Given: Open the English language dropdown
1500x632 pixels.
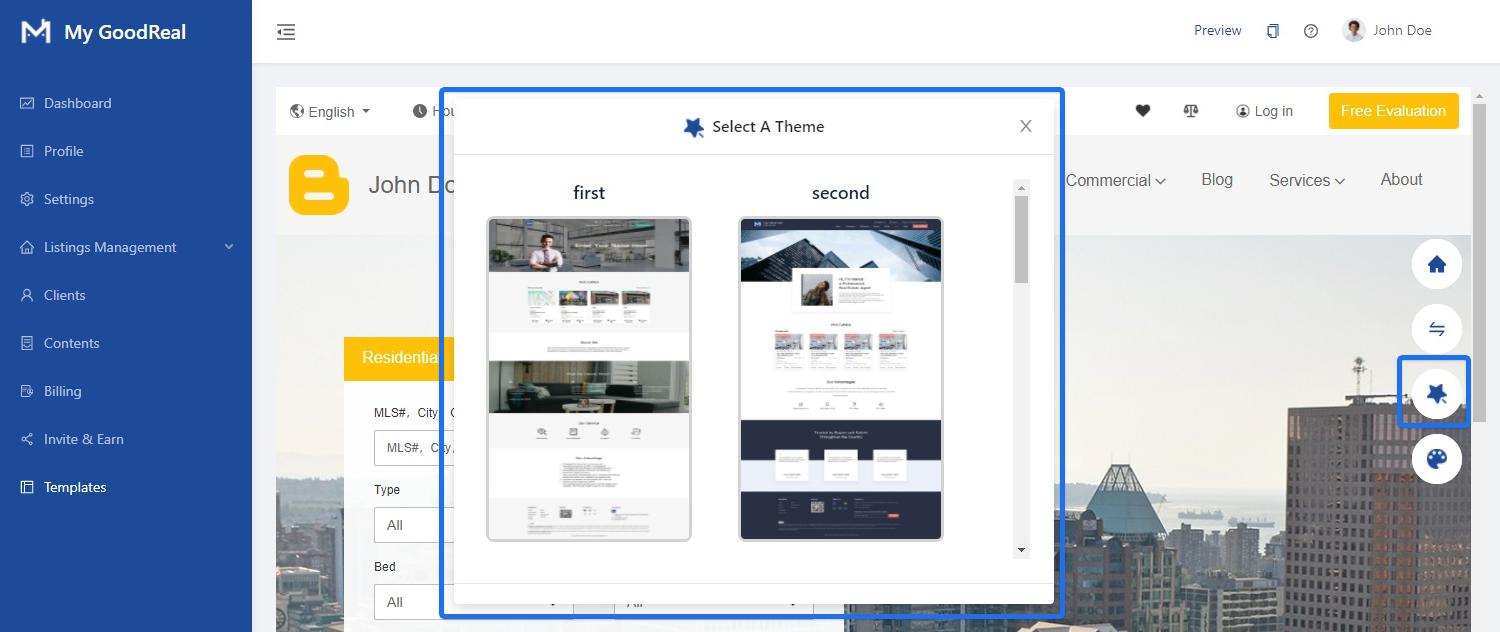Looking at the screenshot, I should click(x=330, y=111).
